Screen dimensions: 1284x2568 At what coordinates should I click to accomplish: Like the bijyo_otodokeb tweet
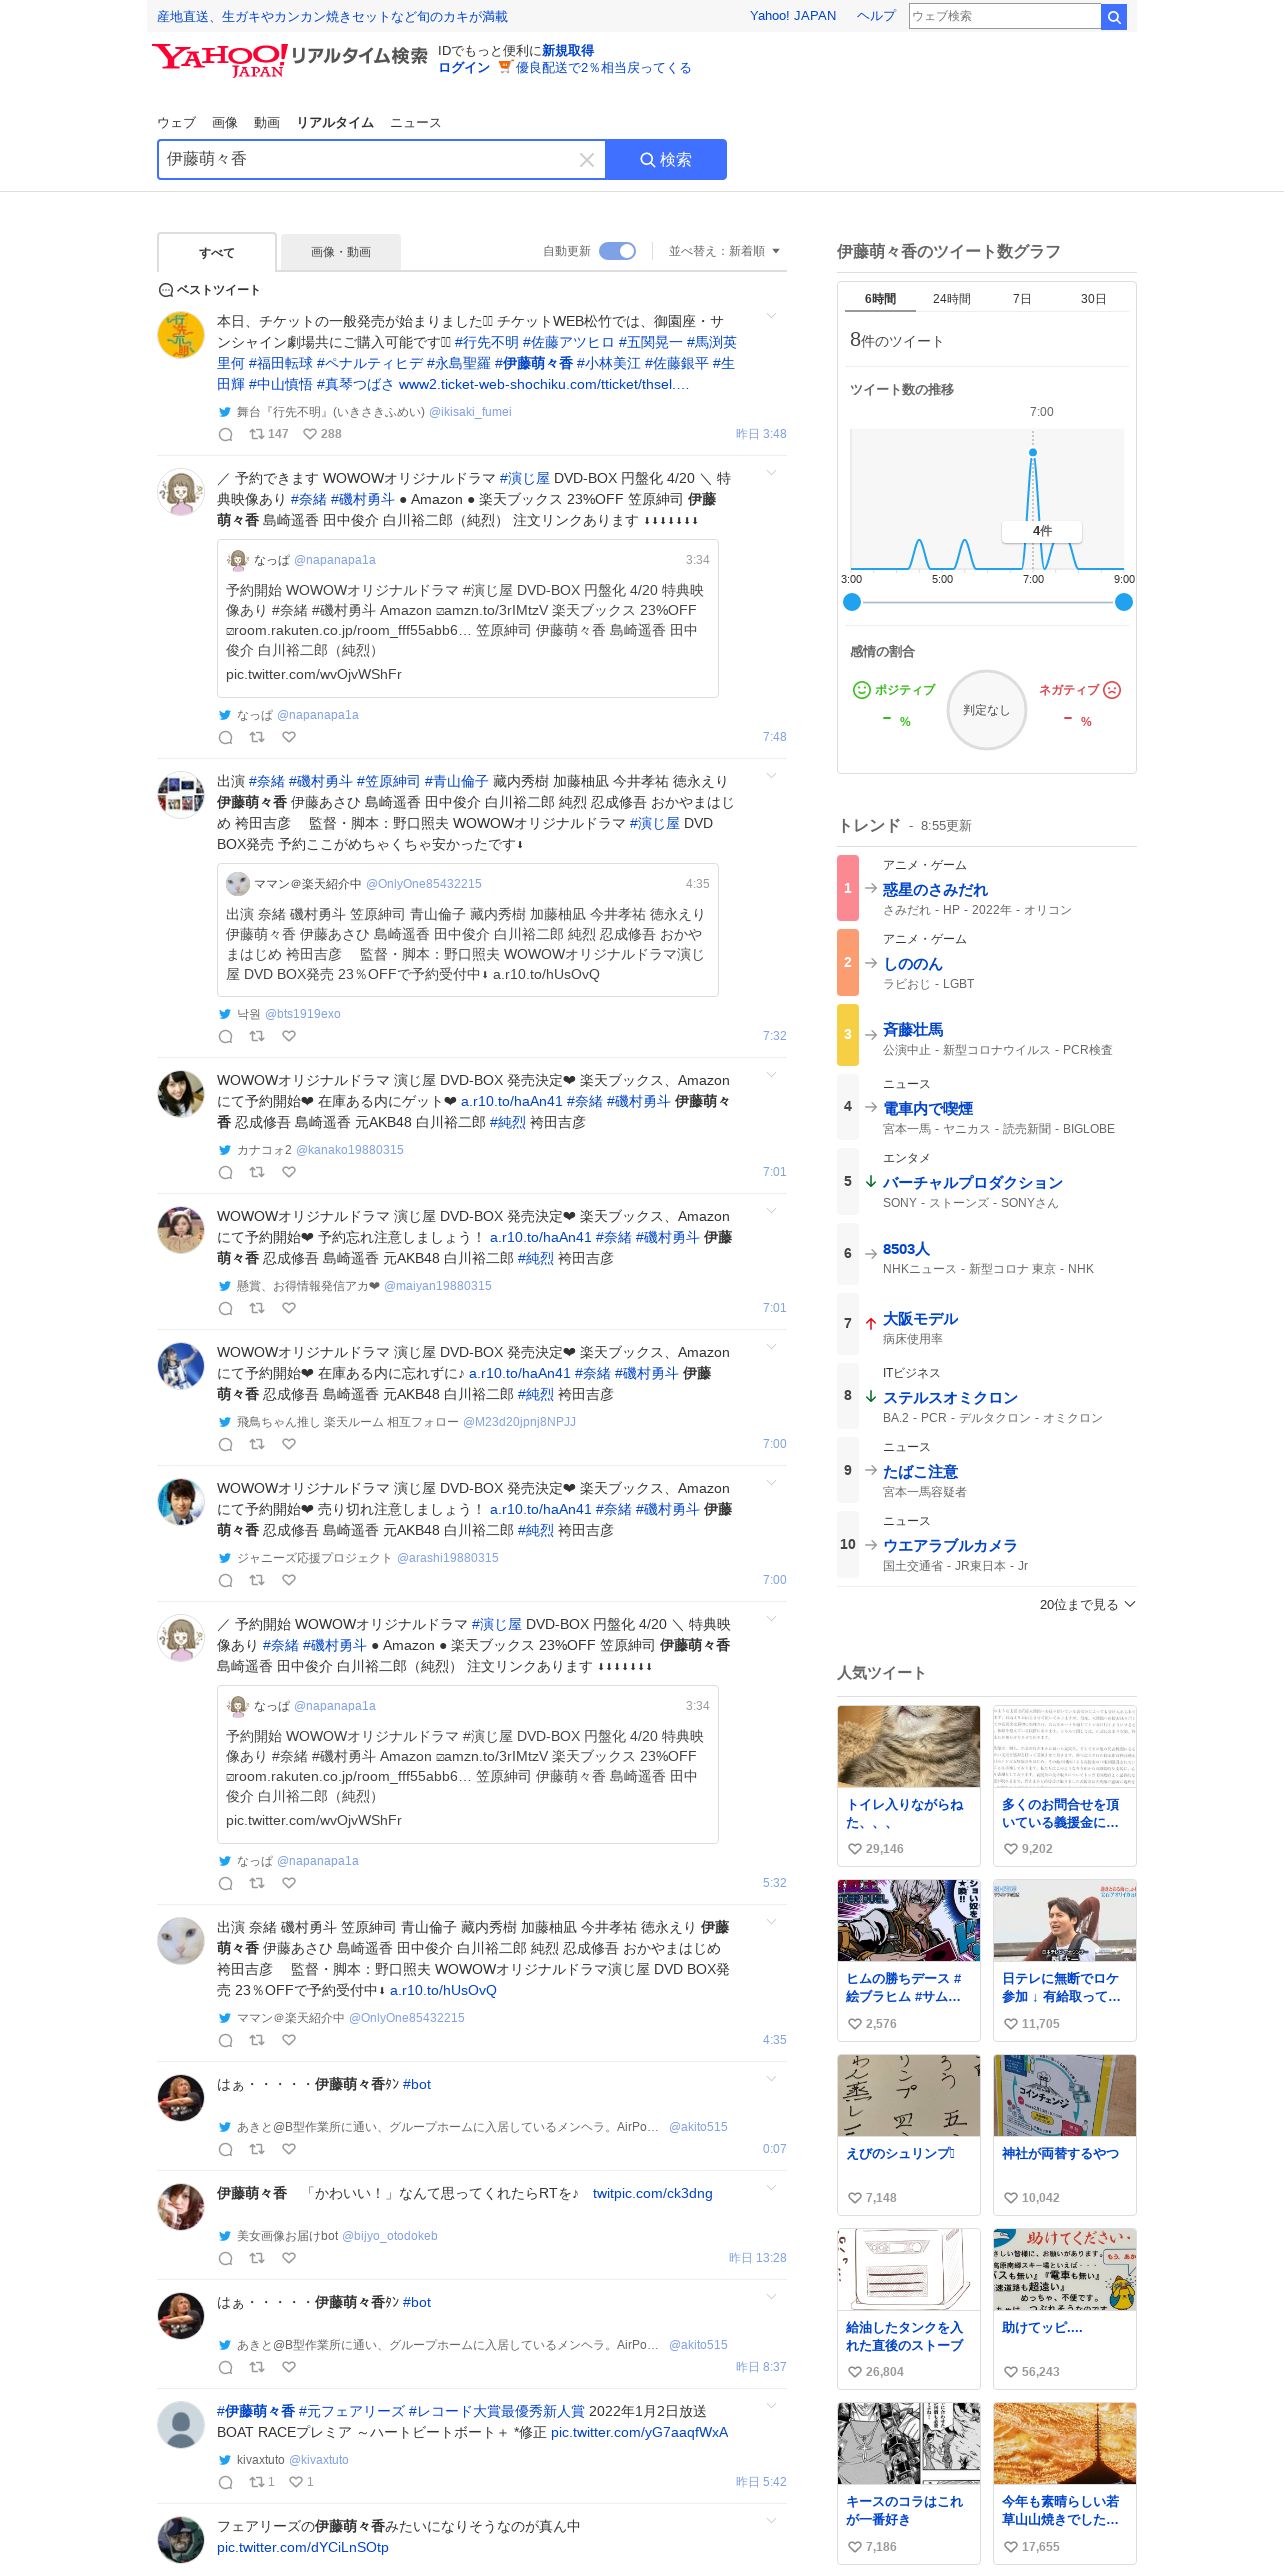pyautogui.click(x=289, y=2258)
